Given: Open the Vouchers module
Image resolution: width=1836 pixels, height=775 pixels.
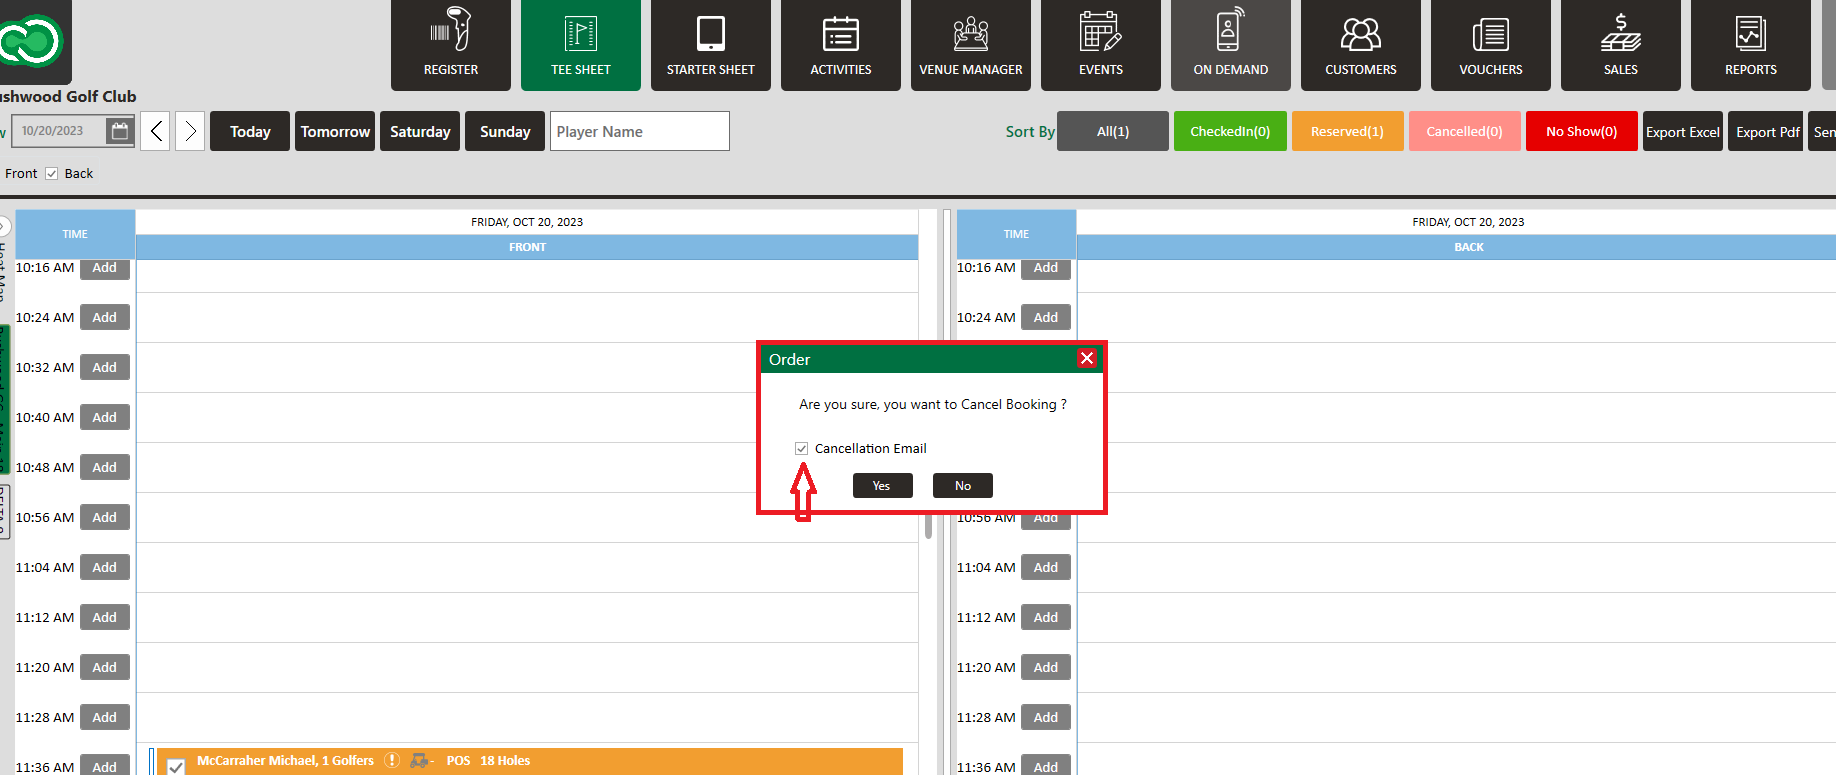Looking at the screenshot, I should pyautogui.click(x=1491, y=45).
